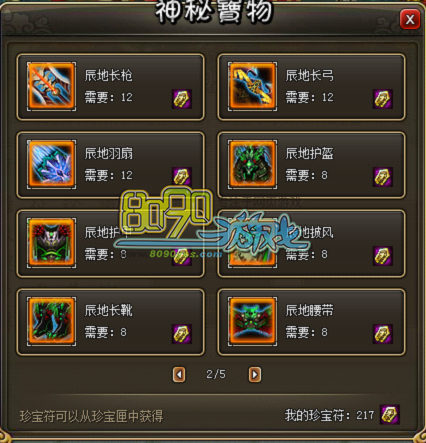Click the 2/5 page indicator
The height and width of the screenshot is (443, 426).
[x=216, y=374]
